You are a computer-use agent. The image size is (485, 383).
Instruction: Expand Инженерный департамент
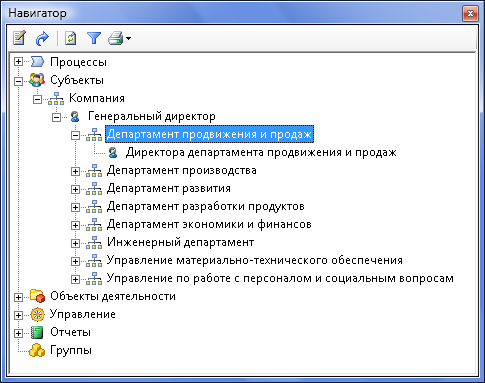coord(76,243)
